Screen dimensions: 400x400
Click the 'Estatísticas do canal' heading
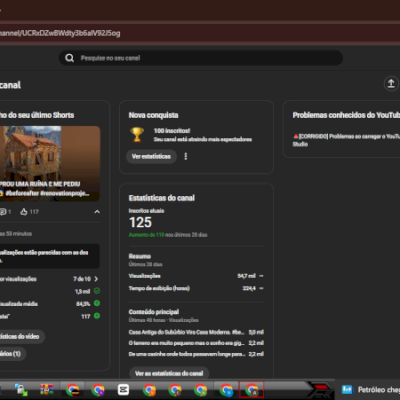point(162,198)
